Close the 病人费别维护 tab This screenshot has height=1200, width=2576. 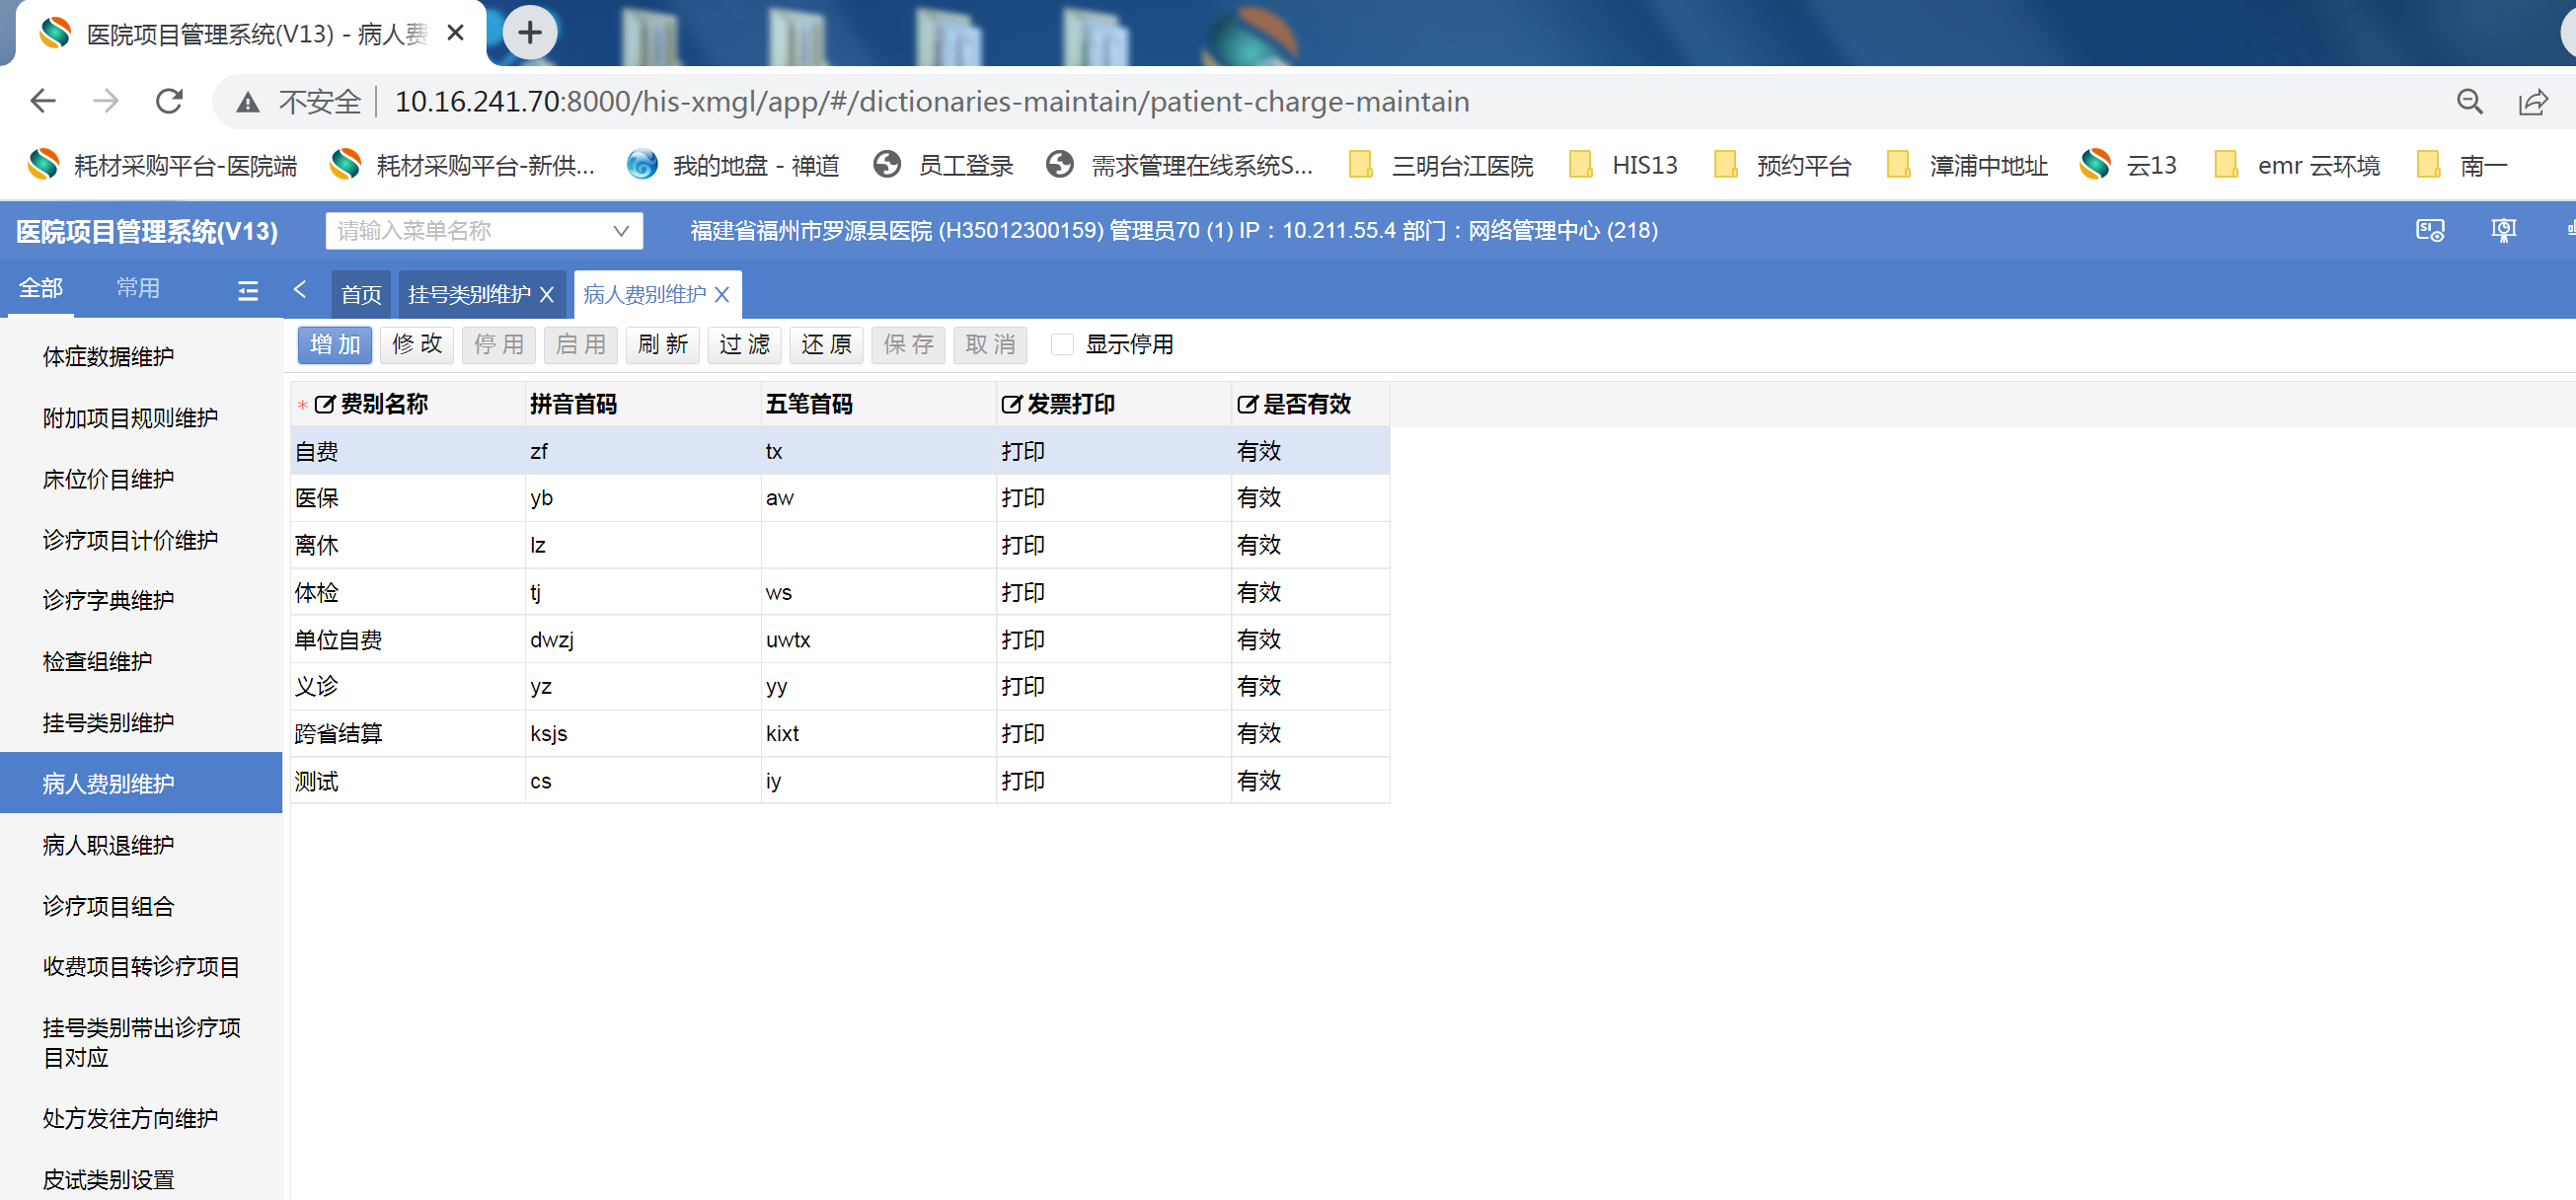(x=722, y=294)
